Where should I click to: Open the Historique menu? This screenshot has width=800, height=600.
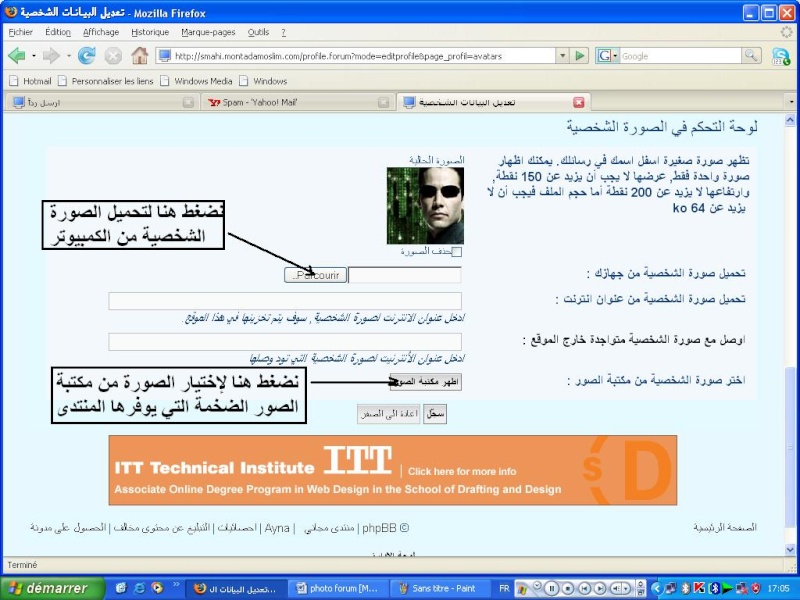pos(150,32)
